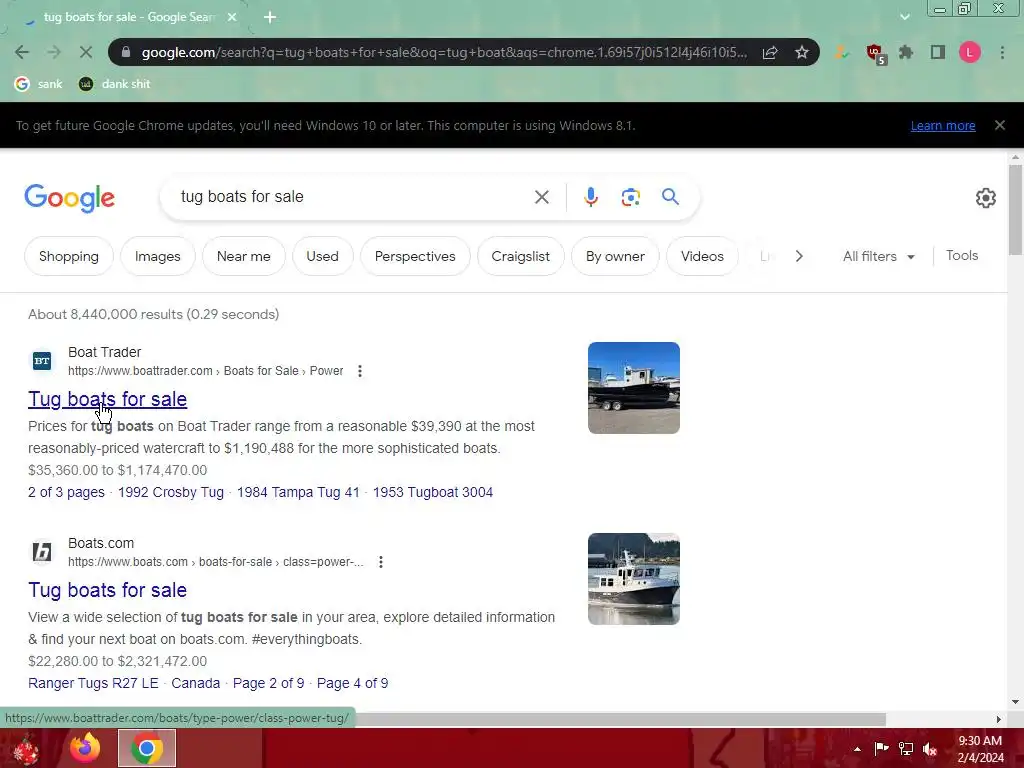
Task: Select the 'Near me' filter chip
Action: (244, 256)
